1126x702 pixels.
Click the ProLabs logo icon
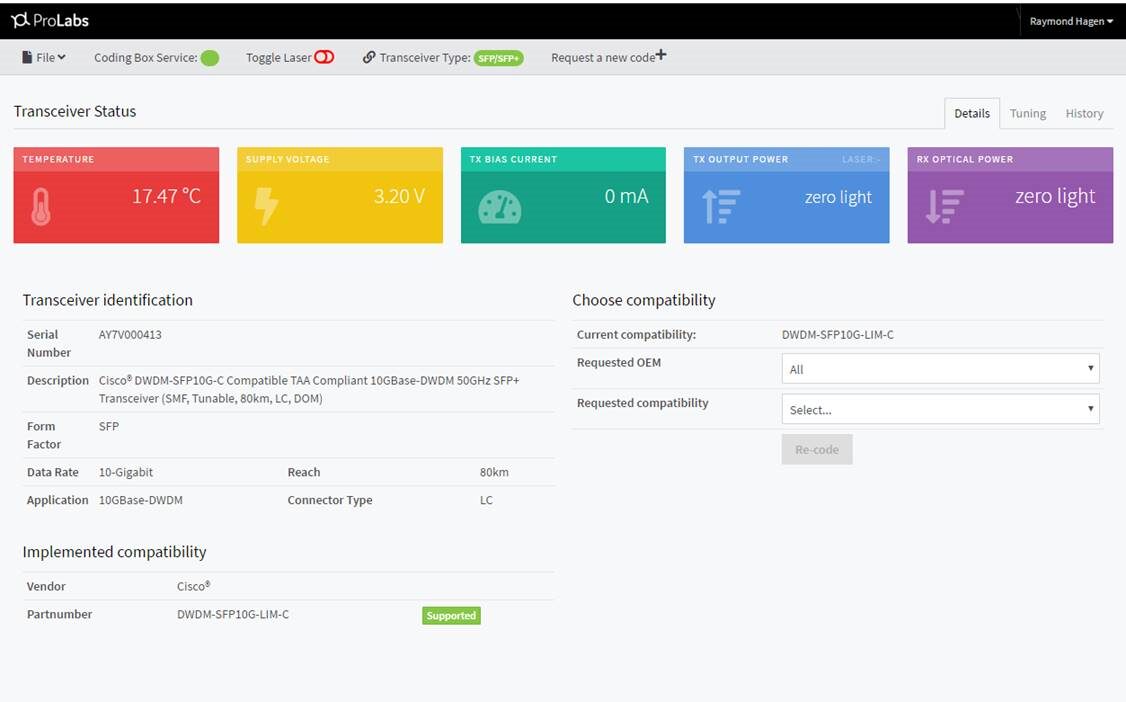(20, 21)
